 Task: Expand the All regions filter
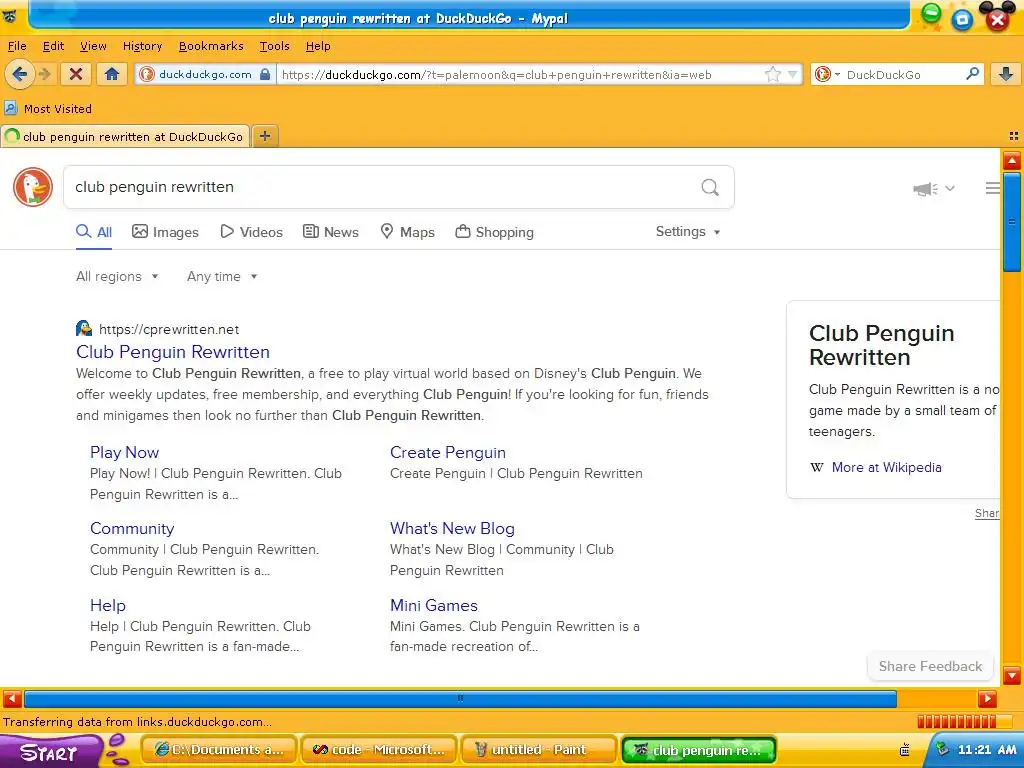[x=118, y=276]
